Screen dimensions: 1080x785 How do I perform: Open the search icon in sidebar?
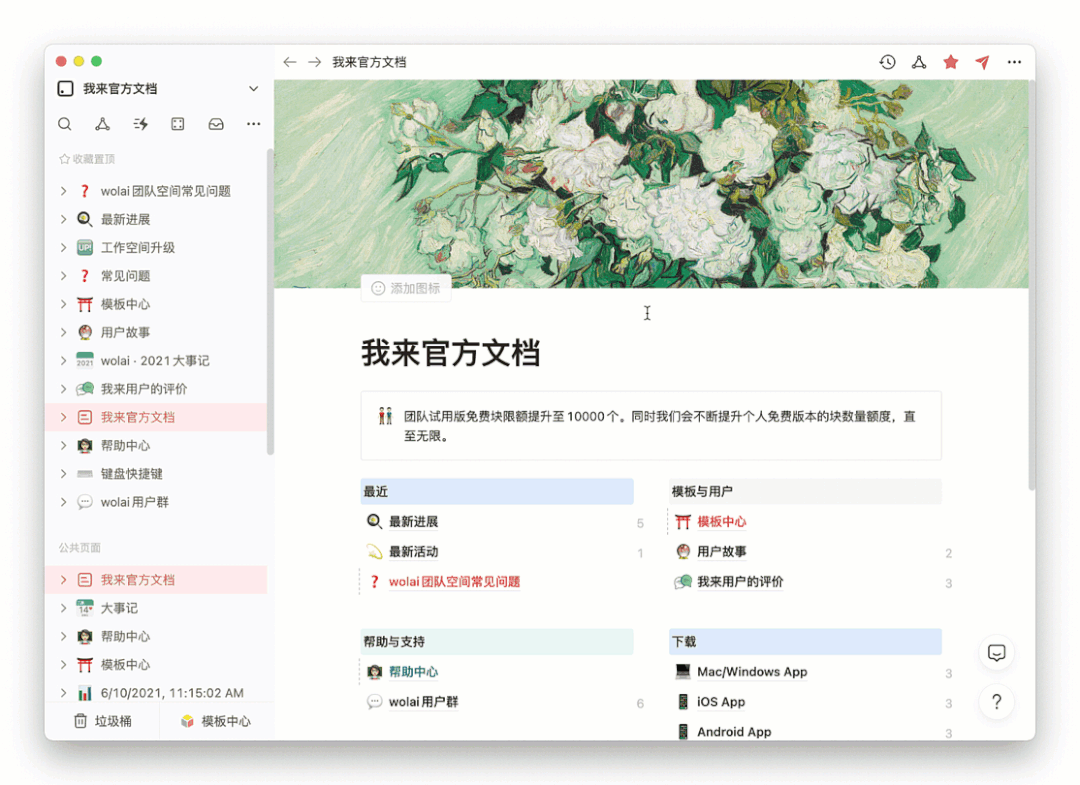(x=65, y=124)
